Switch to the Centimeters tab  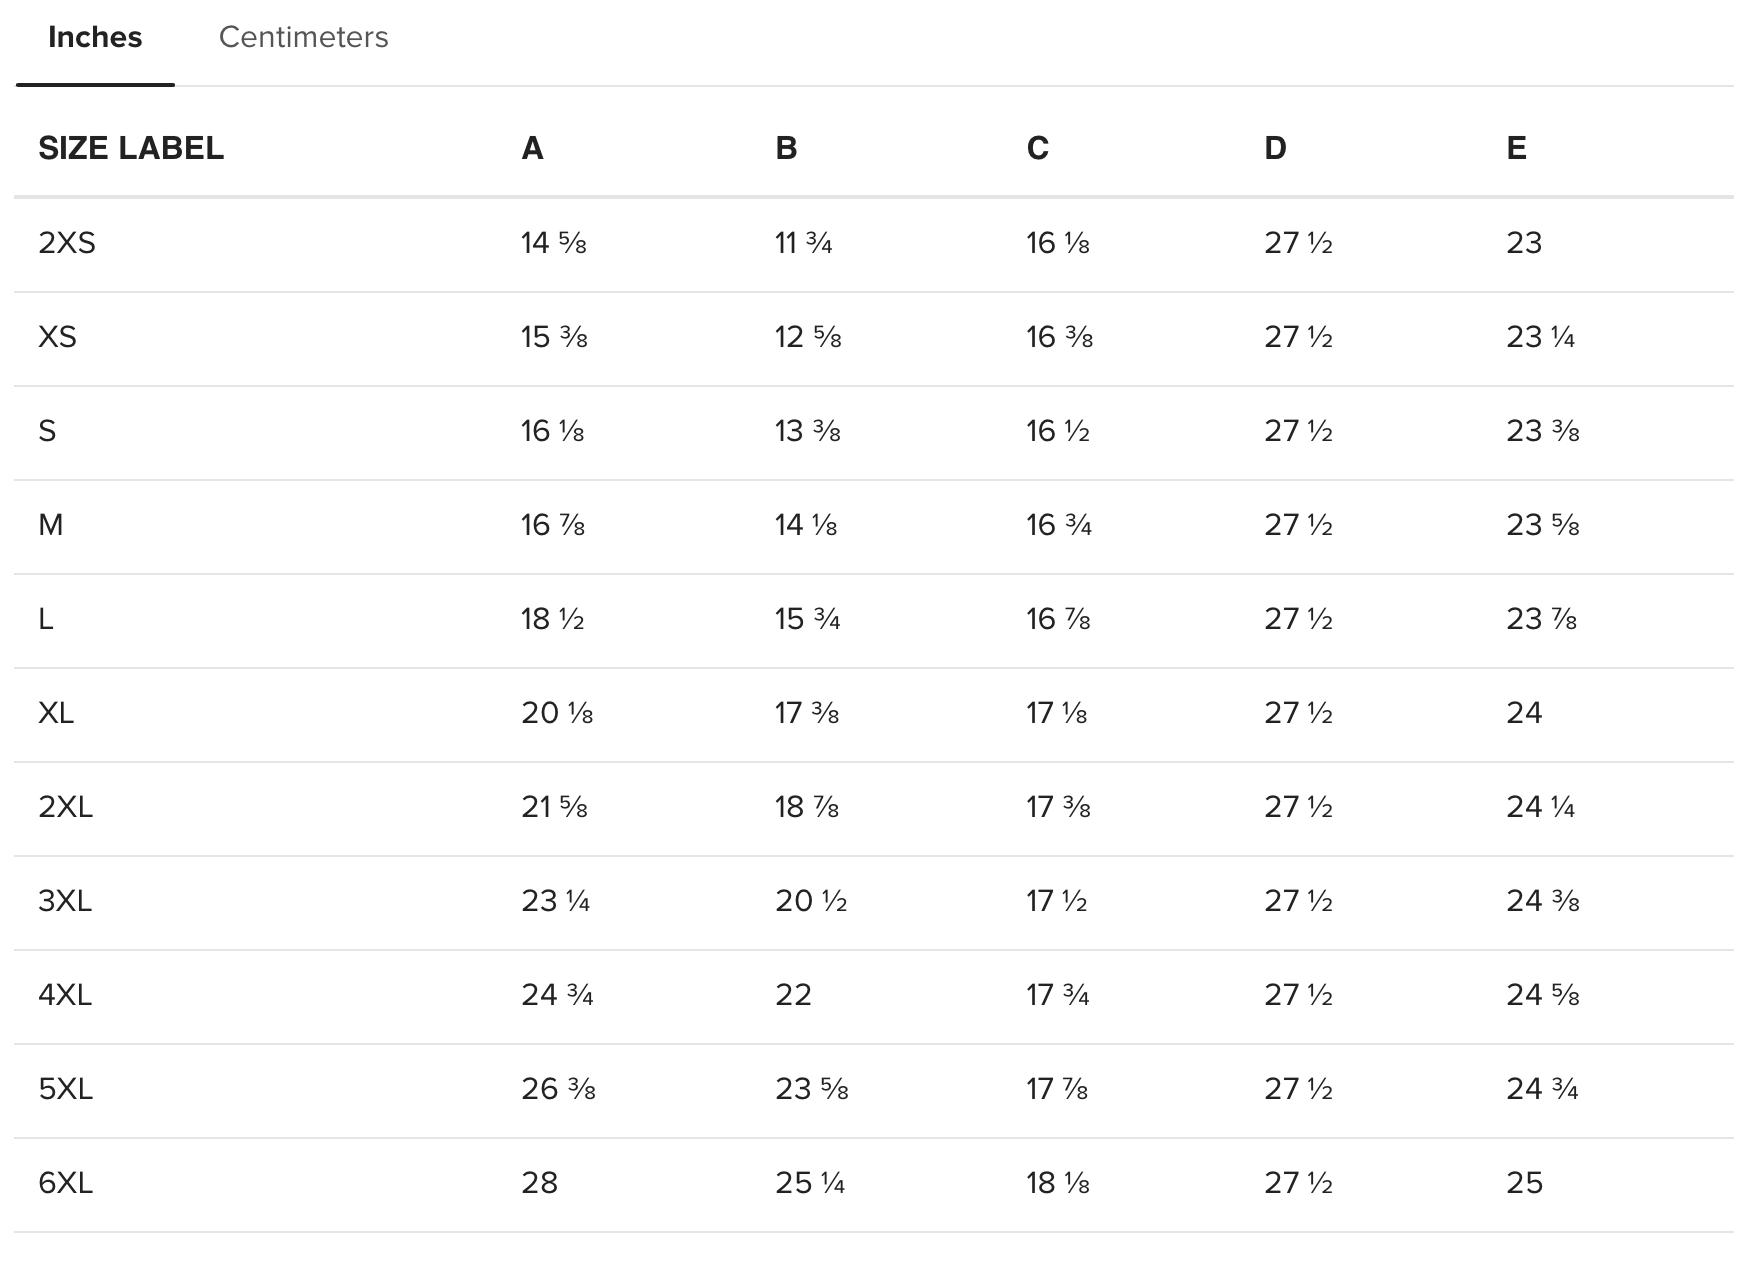tap(303, 37)
